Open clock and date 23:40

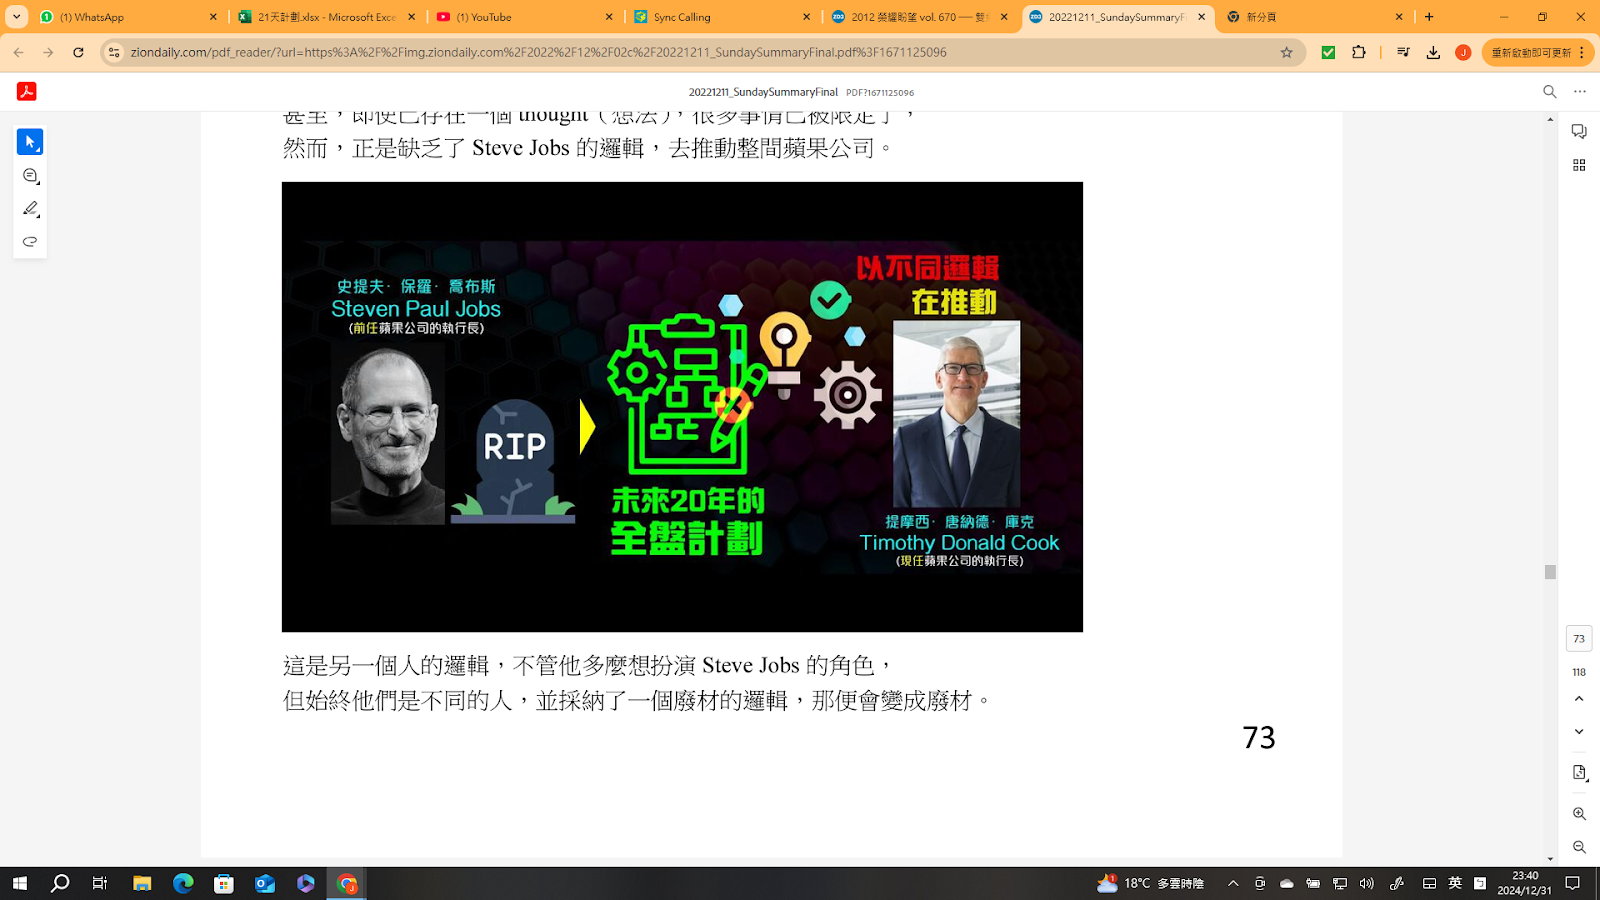(1525, 883)
